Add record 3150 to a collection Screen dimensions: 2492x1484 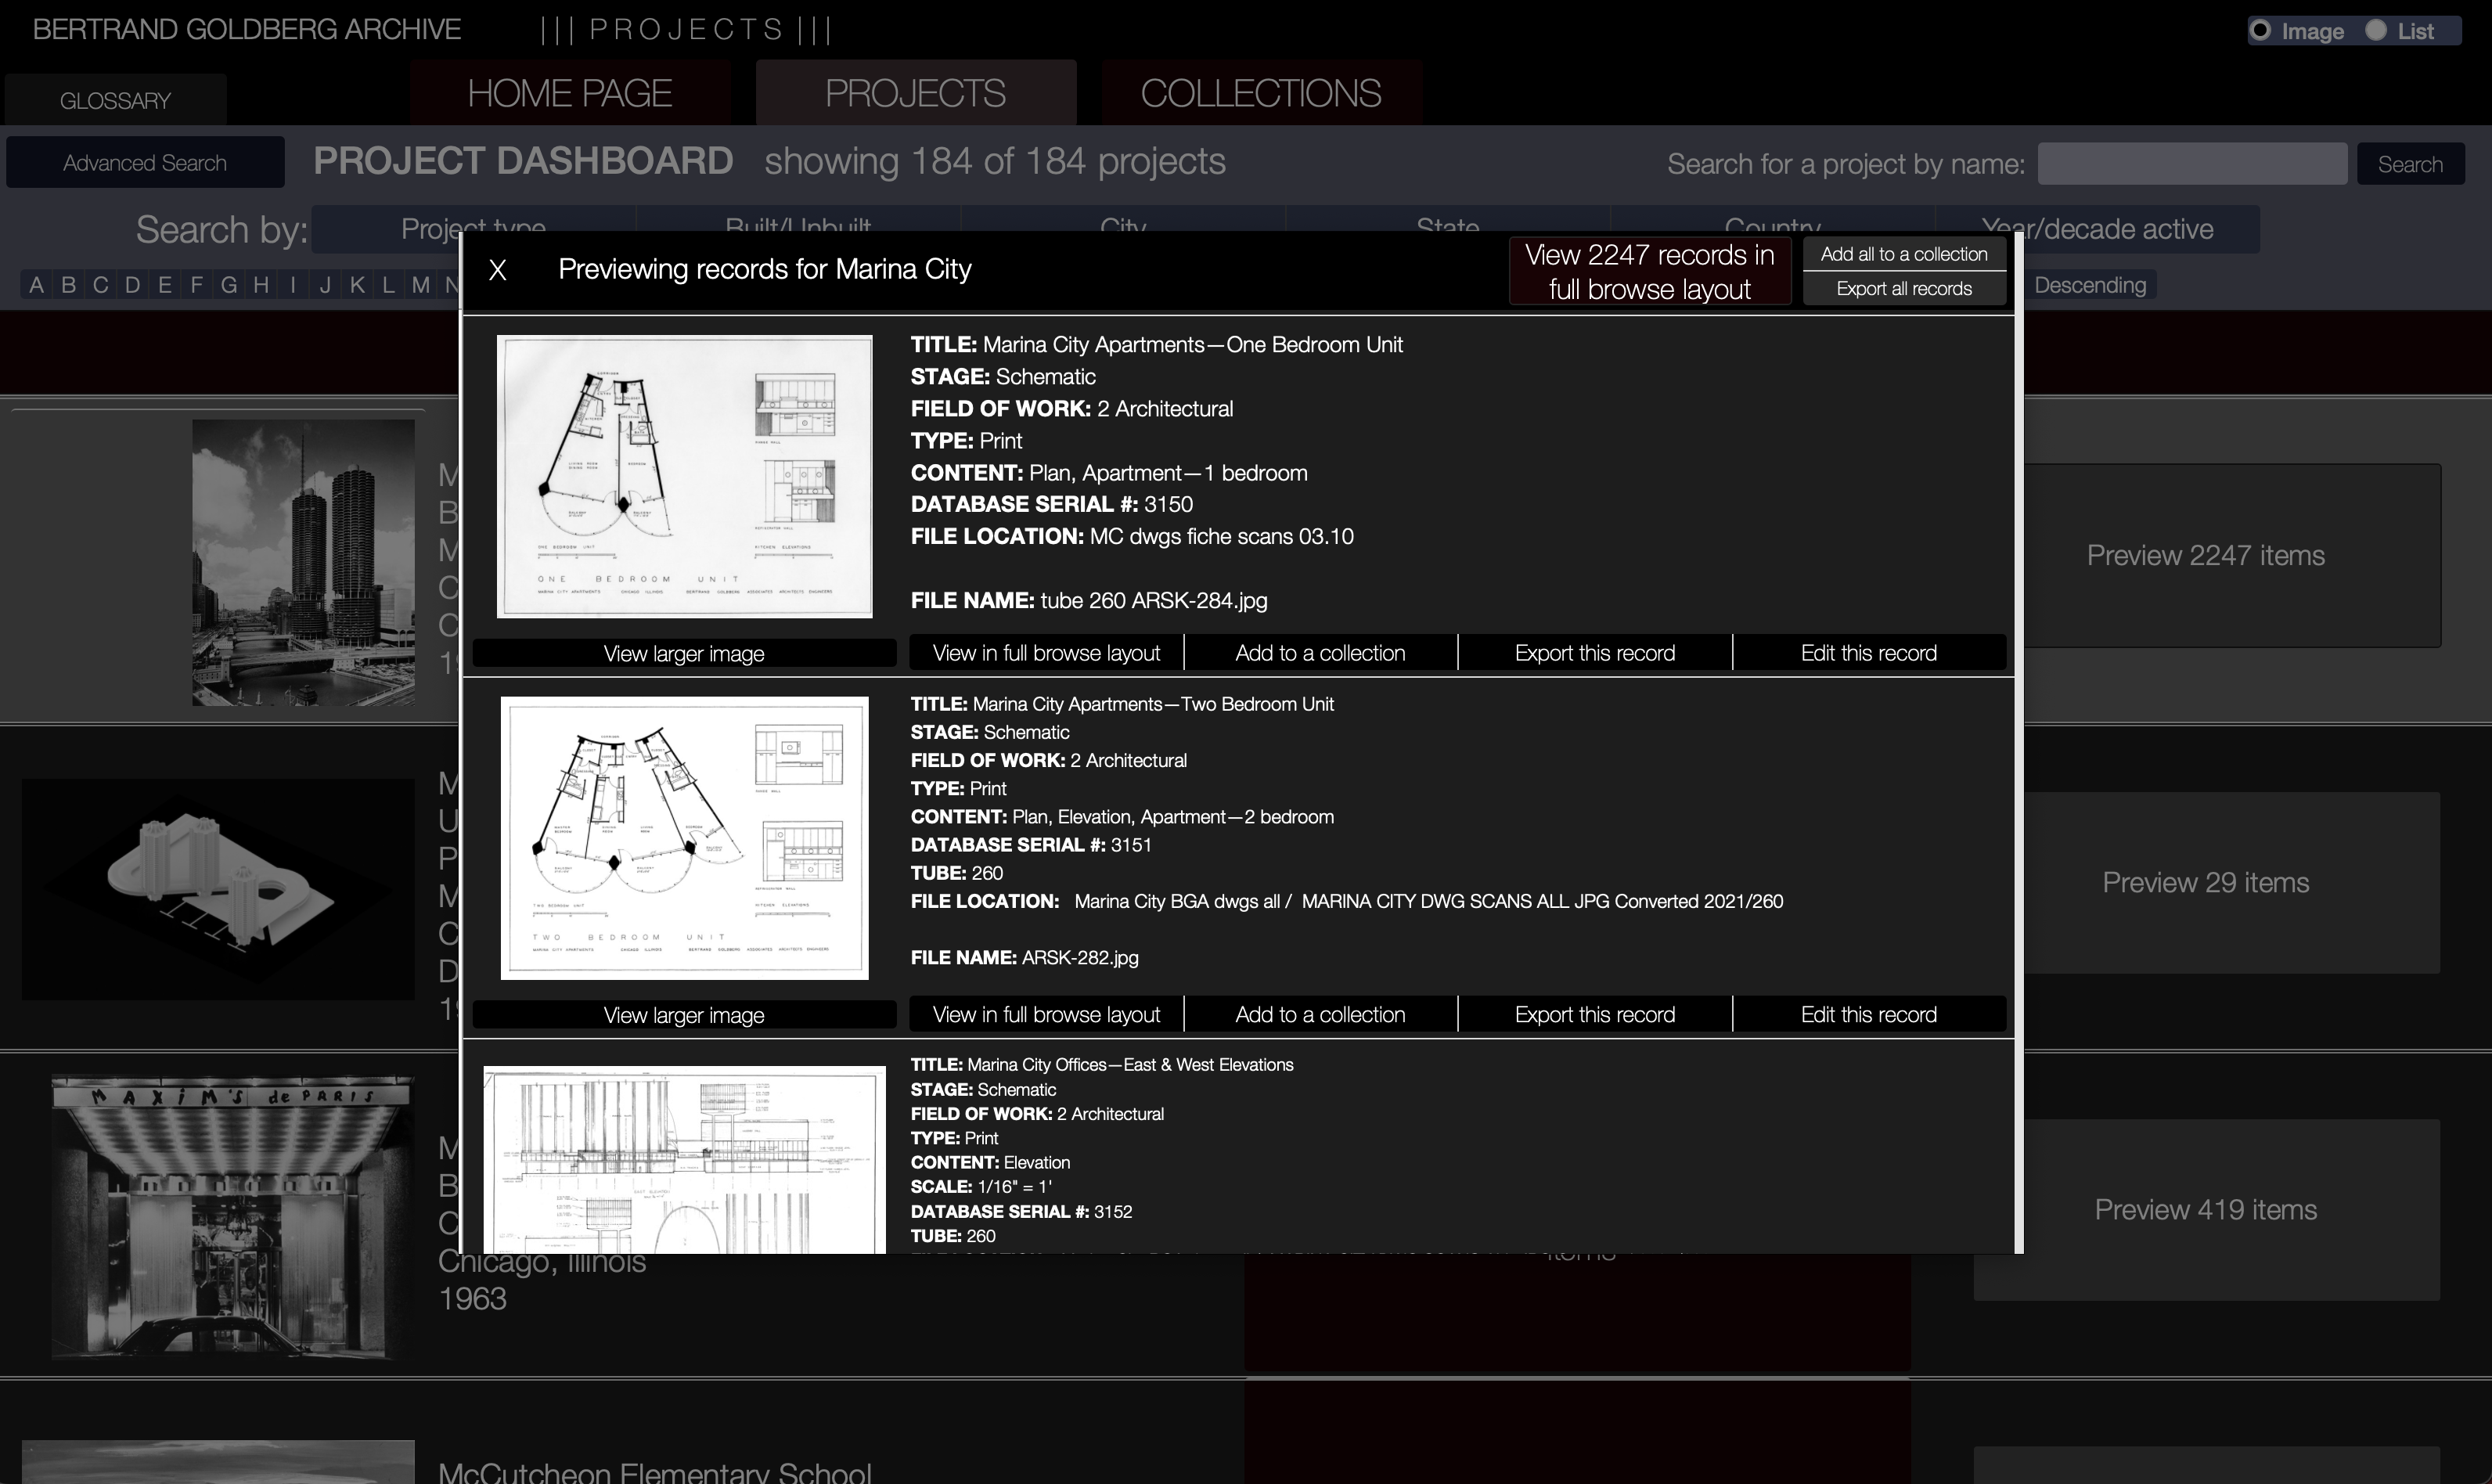tap(1320, 653)
